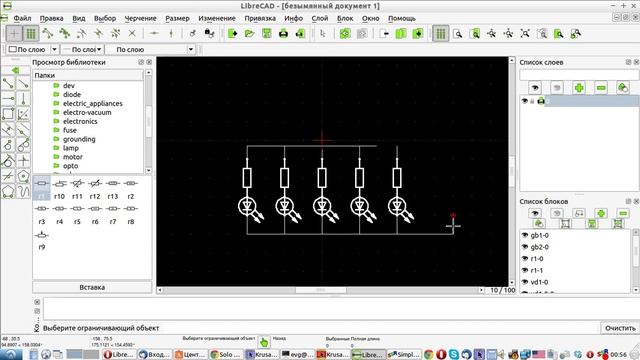Toggle grid display in view toolbar
This screenshot has height=360, width=640.
click(440, 33)
